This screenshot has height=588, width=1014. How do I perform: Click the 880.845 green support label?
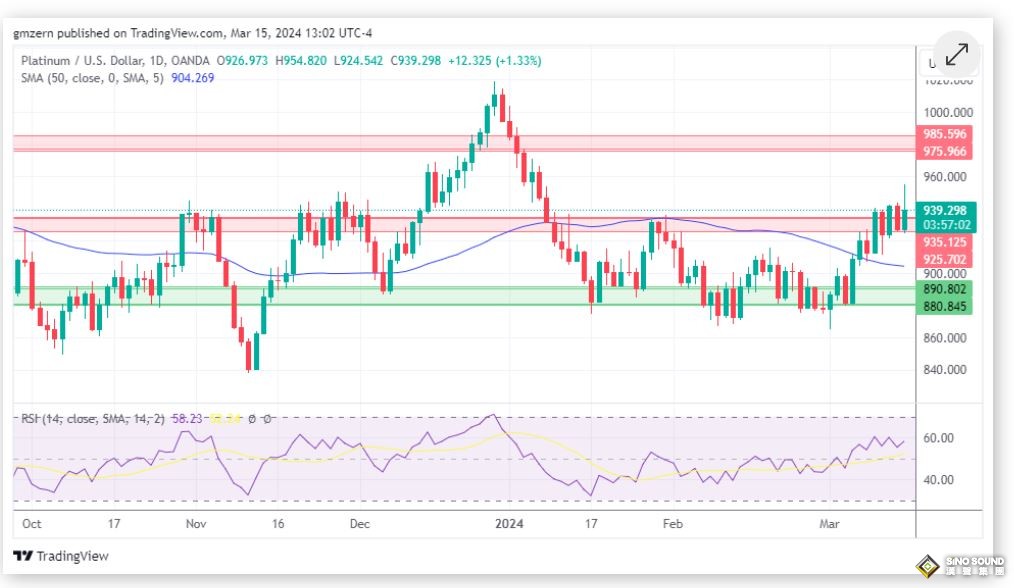coord(944,306)
